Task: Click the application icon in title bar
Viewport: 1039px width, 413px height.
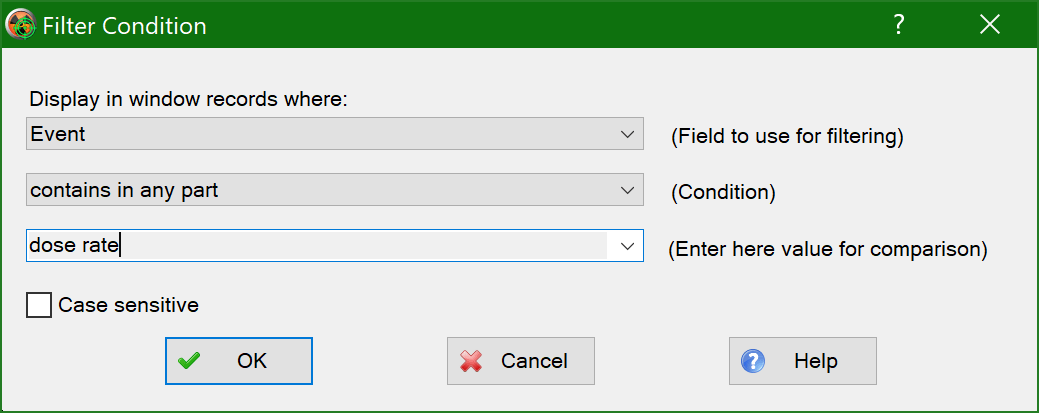Action: click(x=21, y=25)
